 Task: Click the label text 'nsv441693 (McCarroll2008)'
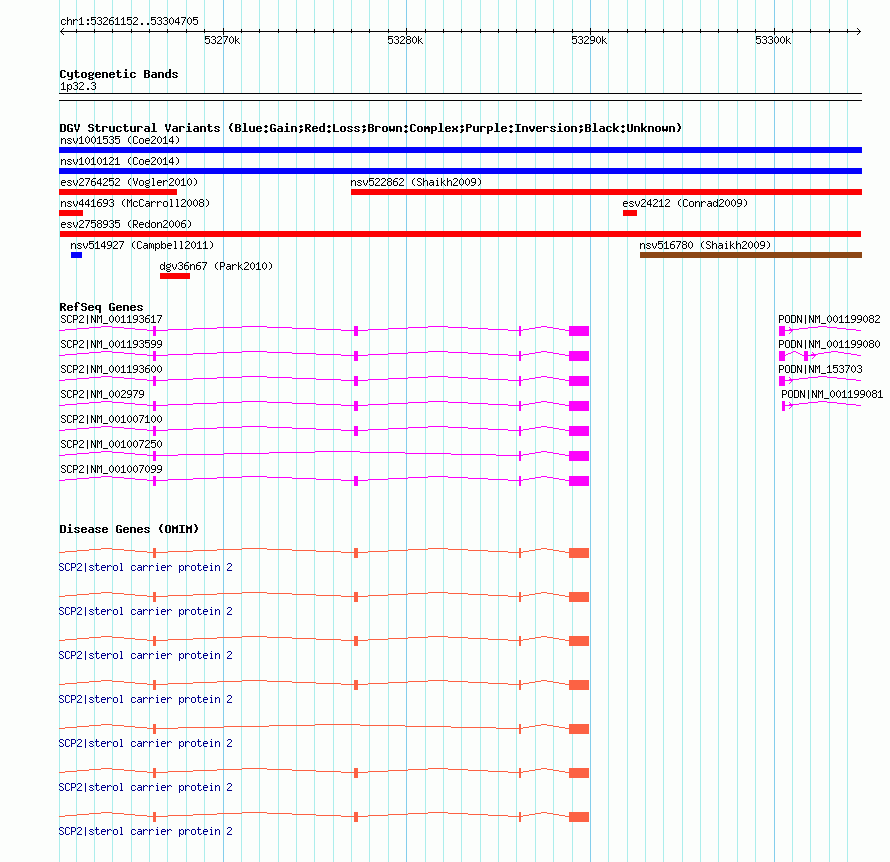pos(135,203)
